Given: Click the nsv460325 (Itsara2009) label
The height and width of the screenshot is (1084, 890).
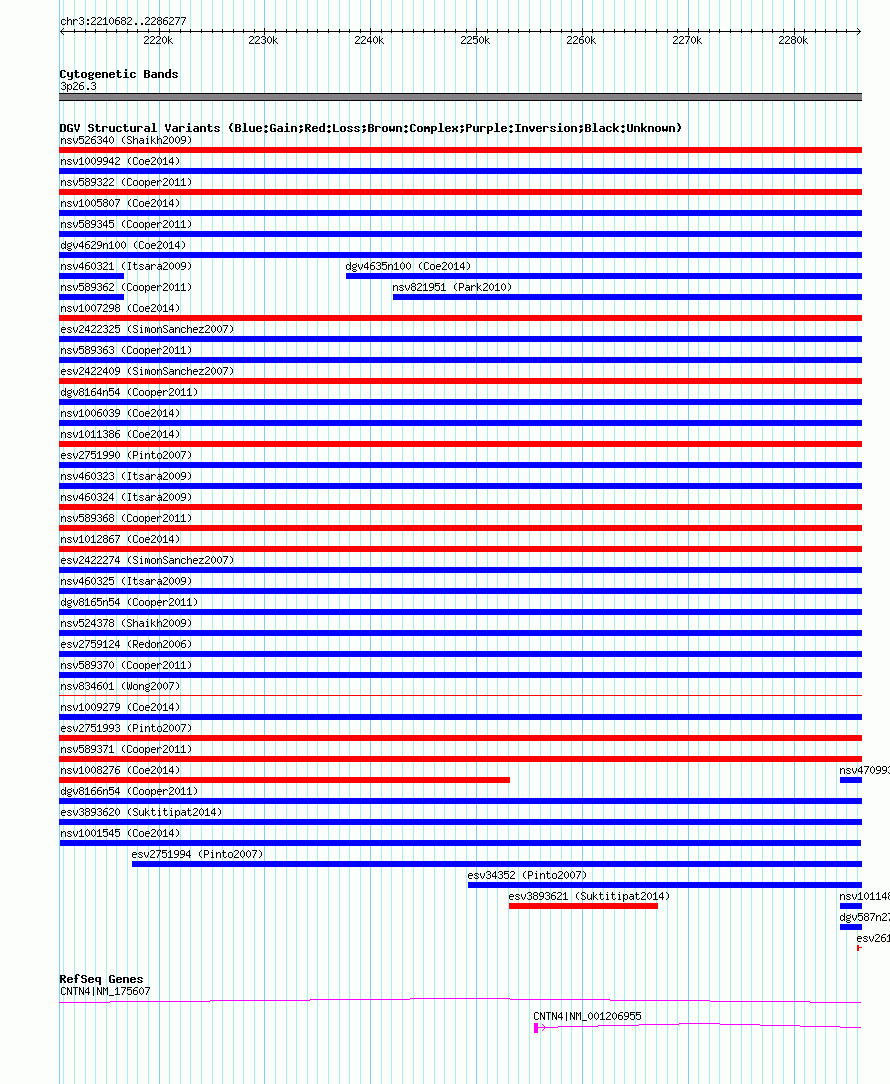Looking at the screenshot, I should coord(126,581).
